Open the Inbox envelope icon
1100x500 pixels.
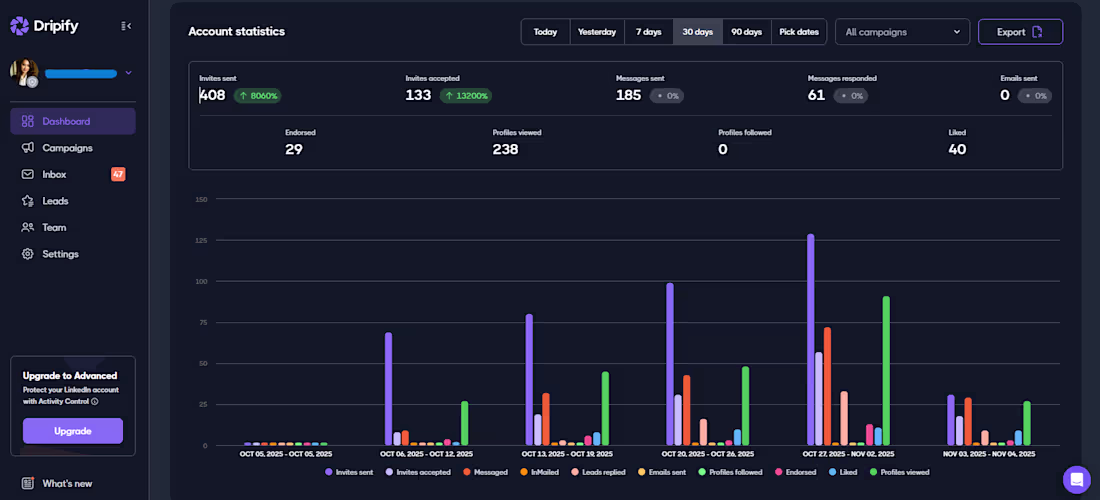(27, 174)
